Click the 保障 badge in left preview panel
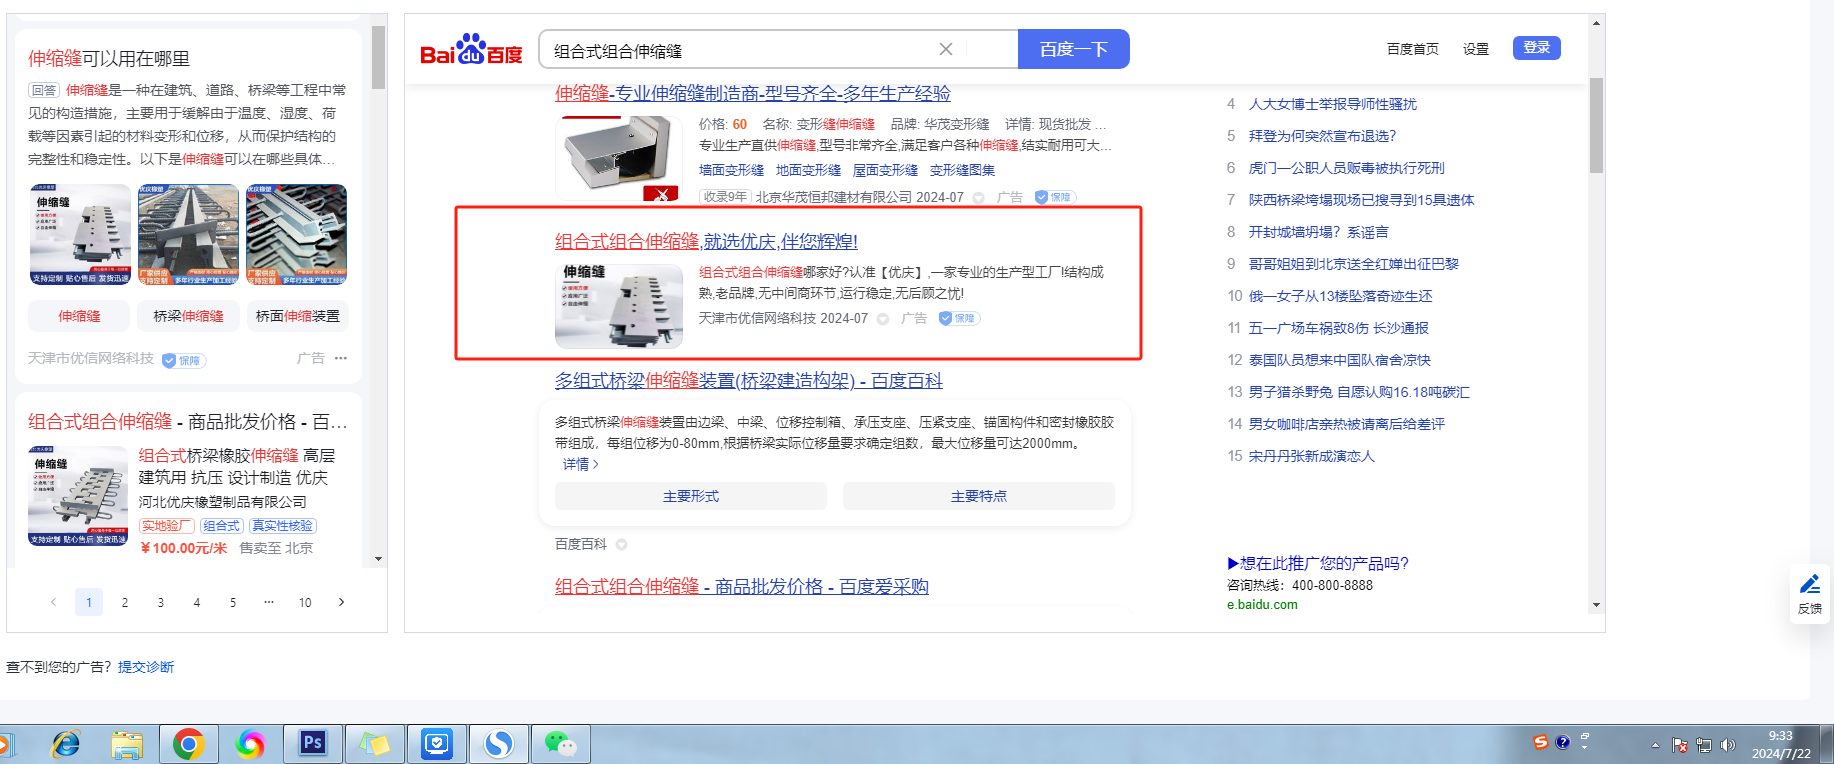 [184, 360]
